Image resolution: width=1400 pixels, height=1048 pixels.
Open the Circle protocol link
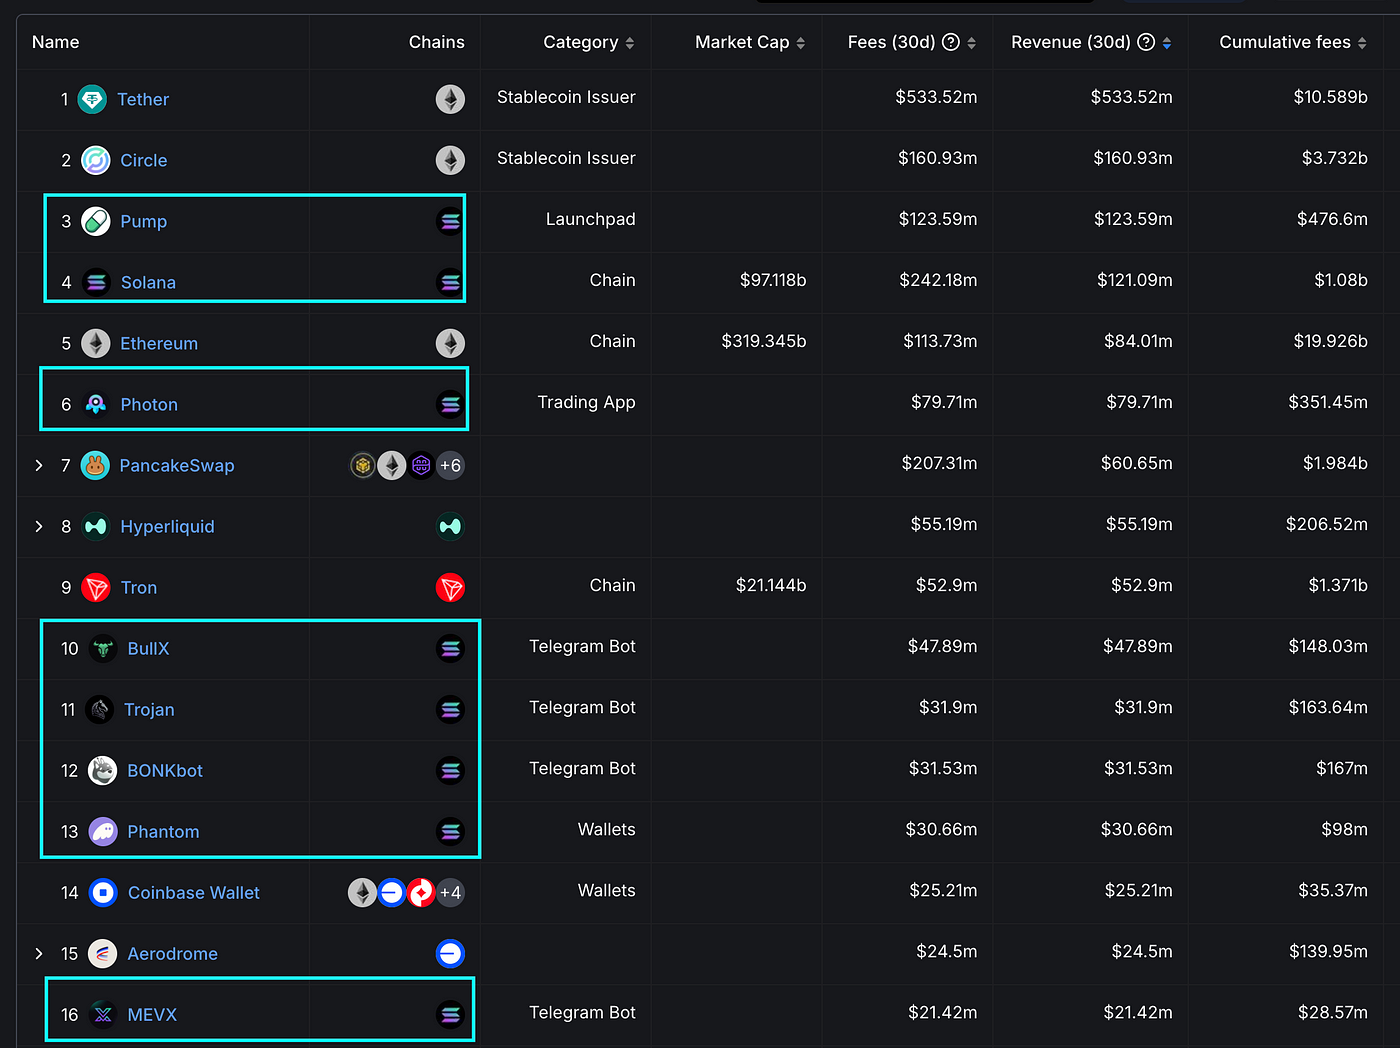tap(144, 160)
